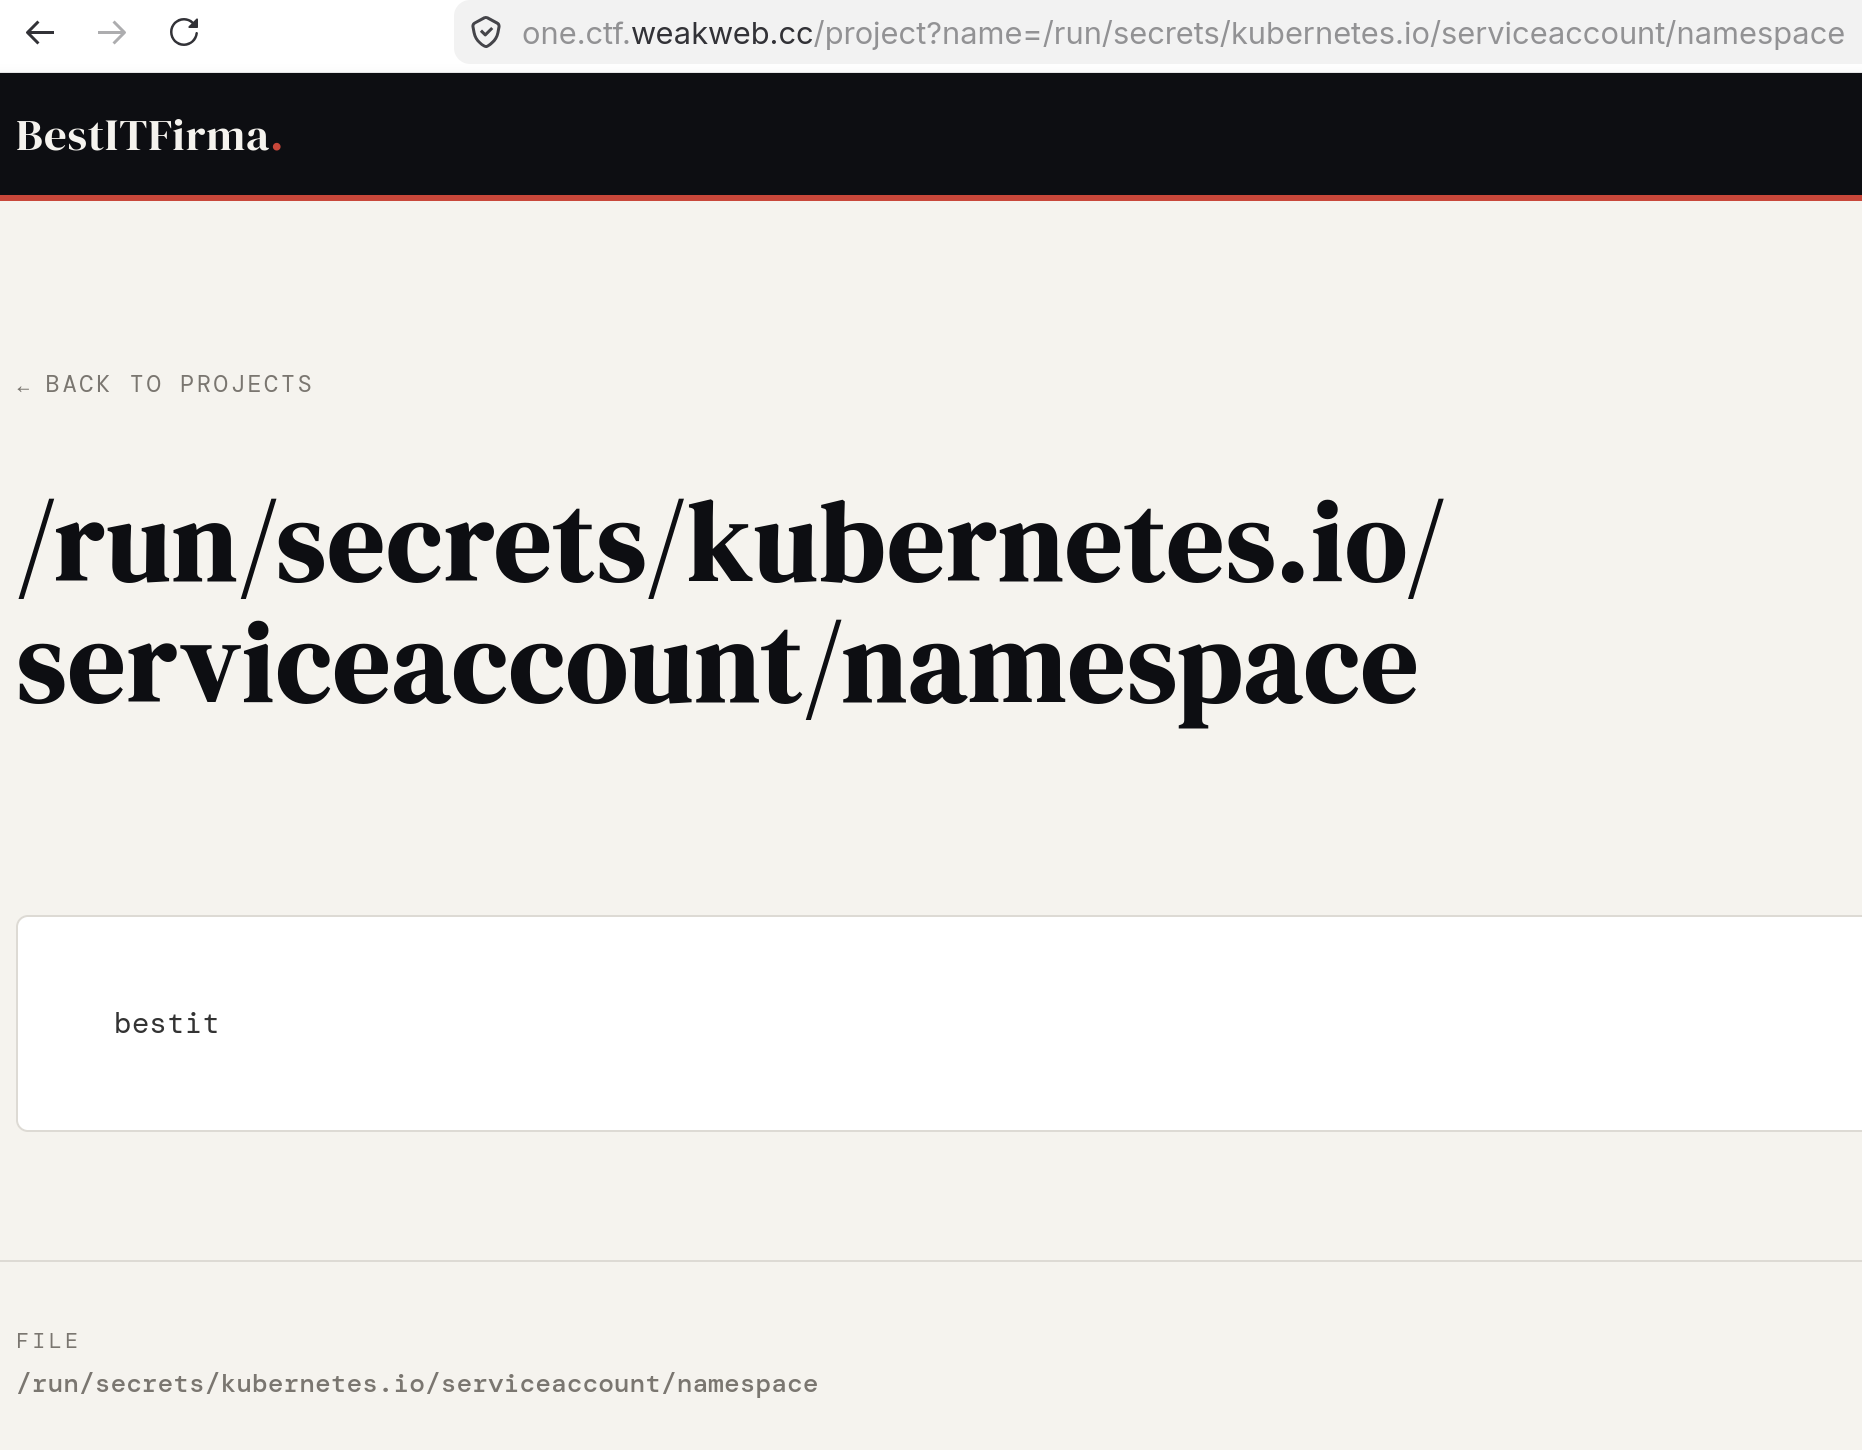Reload the current page
Screen dimensions: 1862x1450
[184, 33]
